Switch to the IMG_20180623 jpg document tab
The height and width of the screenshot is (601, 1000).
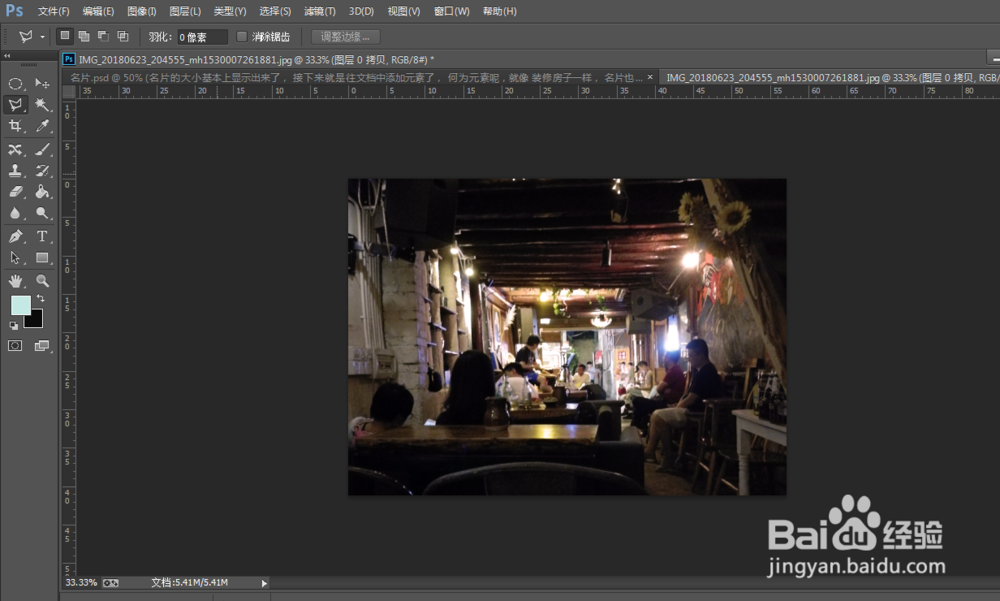(832, 77)
